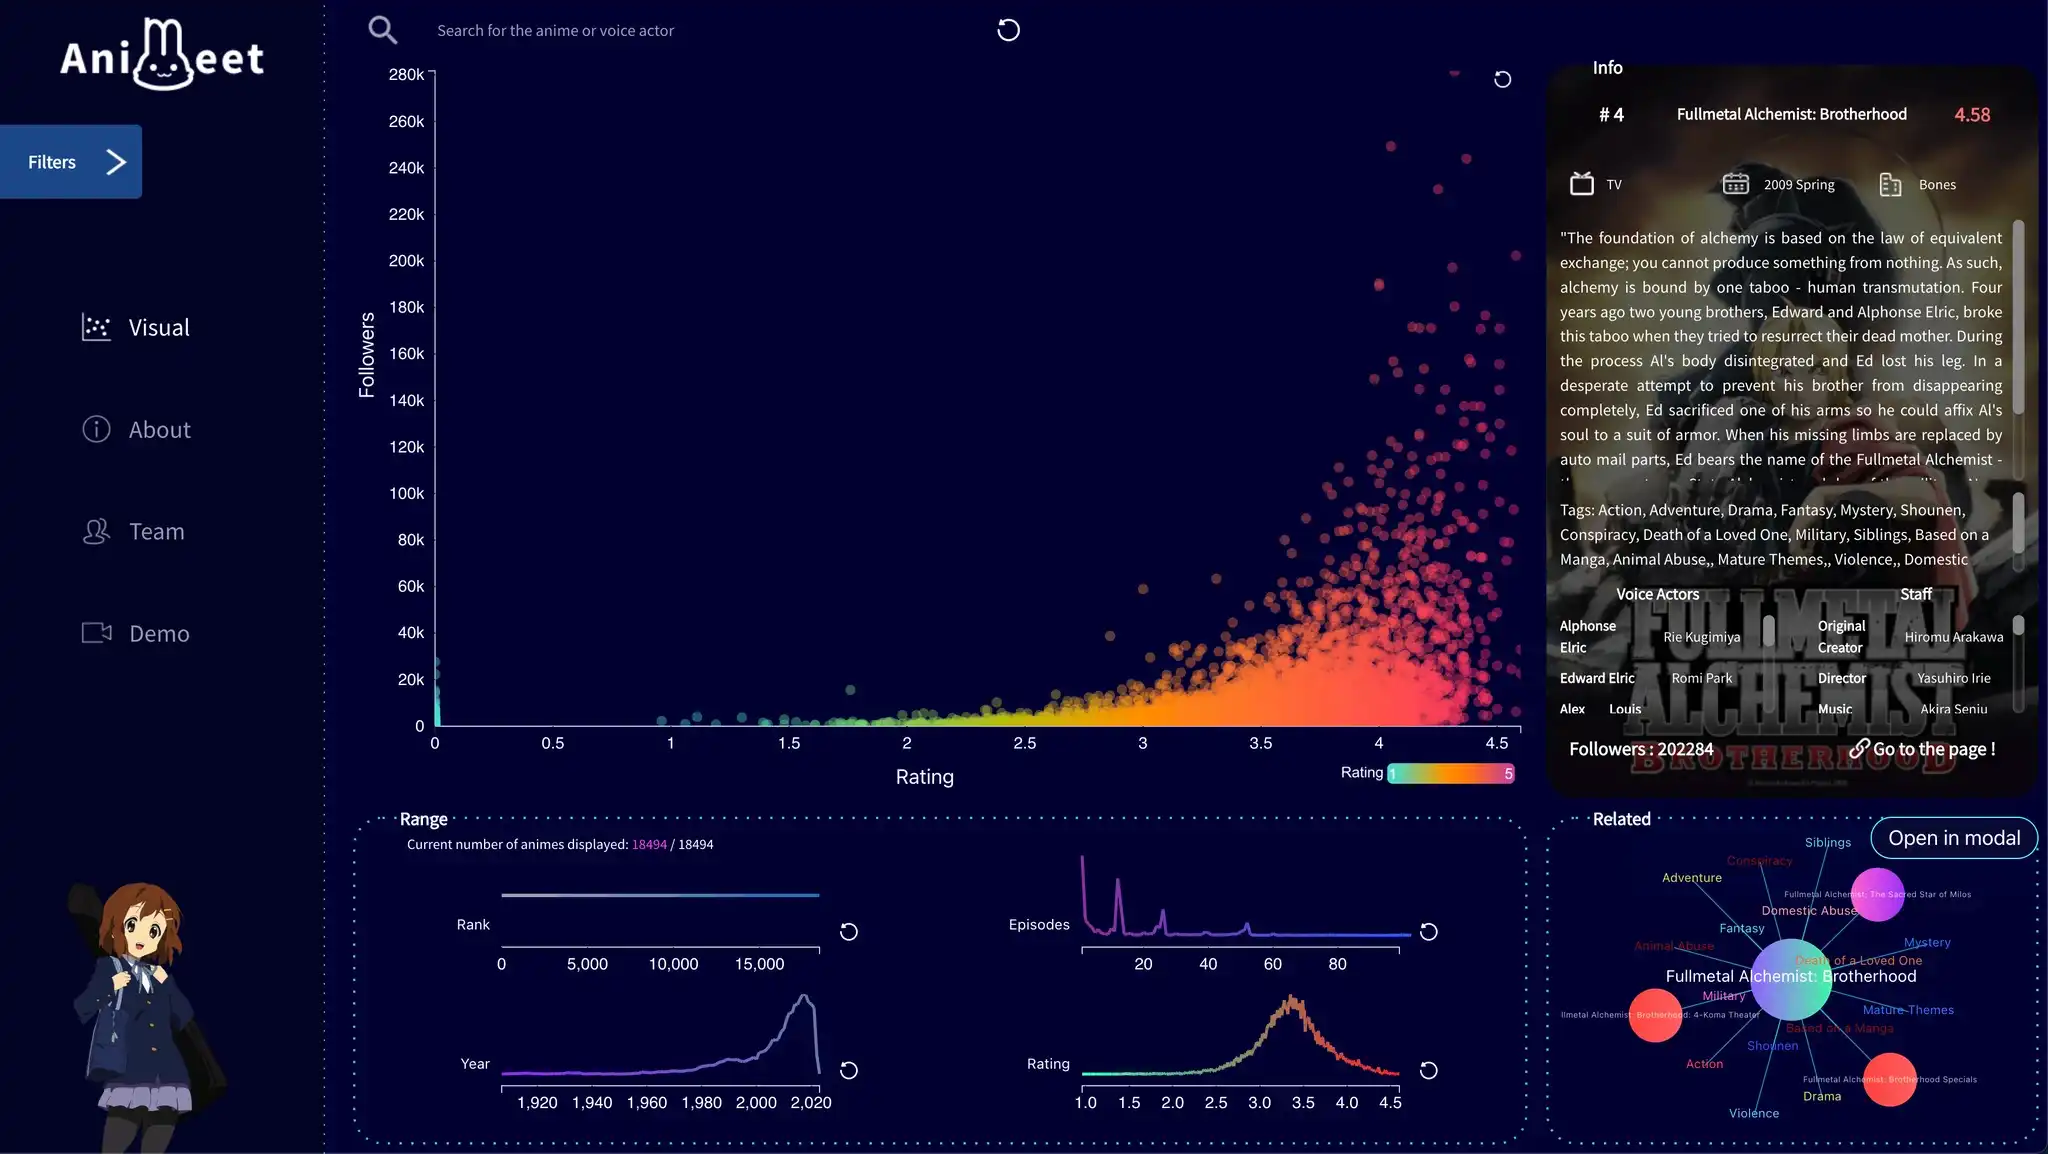Click the search magnifier icon
Screen dimensions: 2048x1154
point(382,30)
